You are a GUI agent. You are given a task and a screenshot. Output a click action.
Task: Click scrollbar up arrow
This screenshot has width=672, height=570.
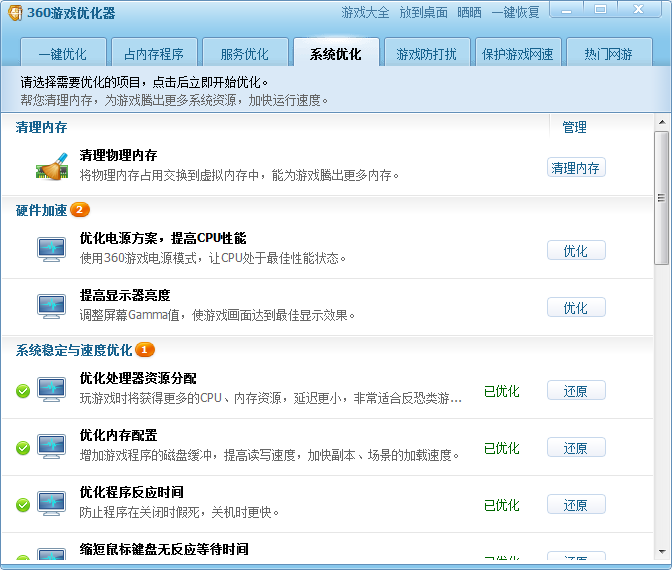pyautogui.click(x=662, y=122)
